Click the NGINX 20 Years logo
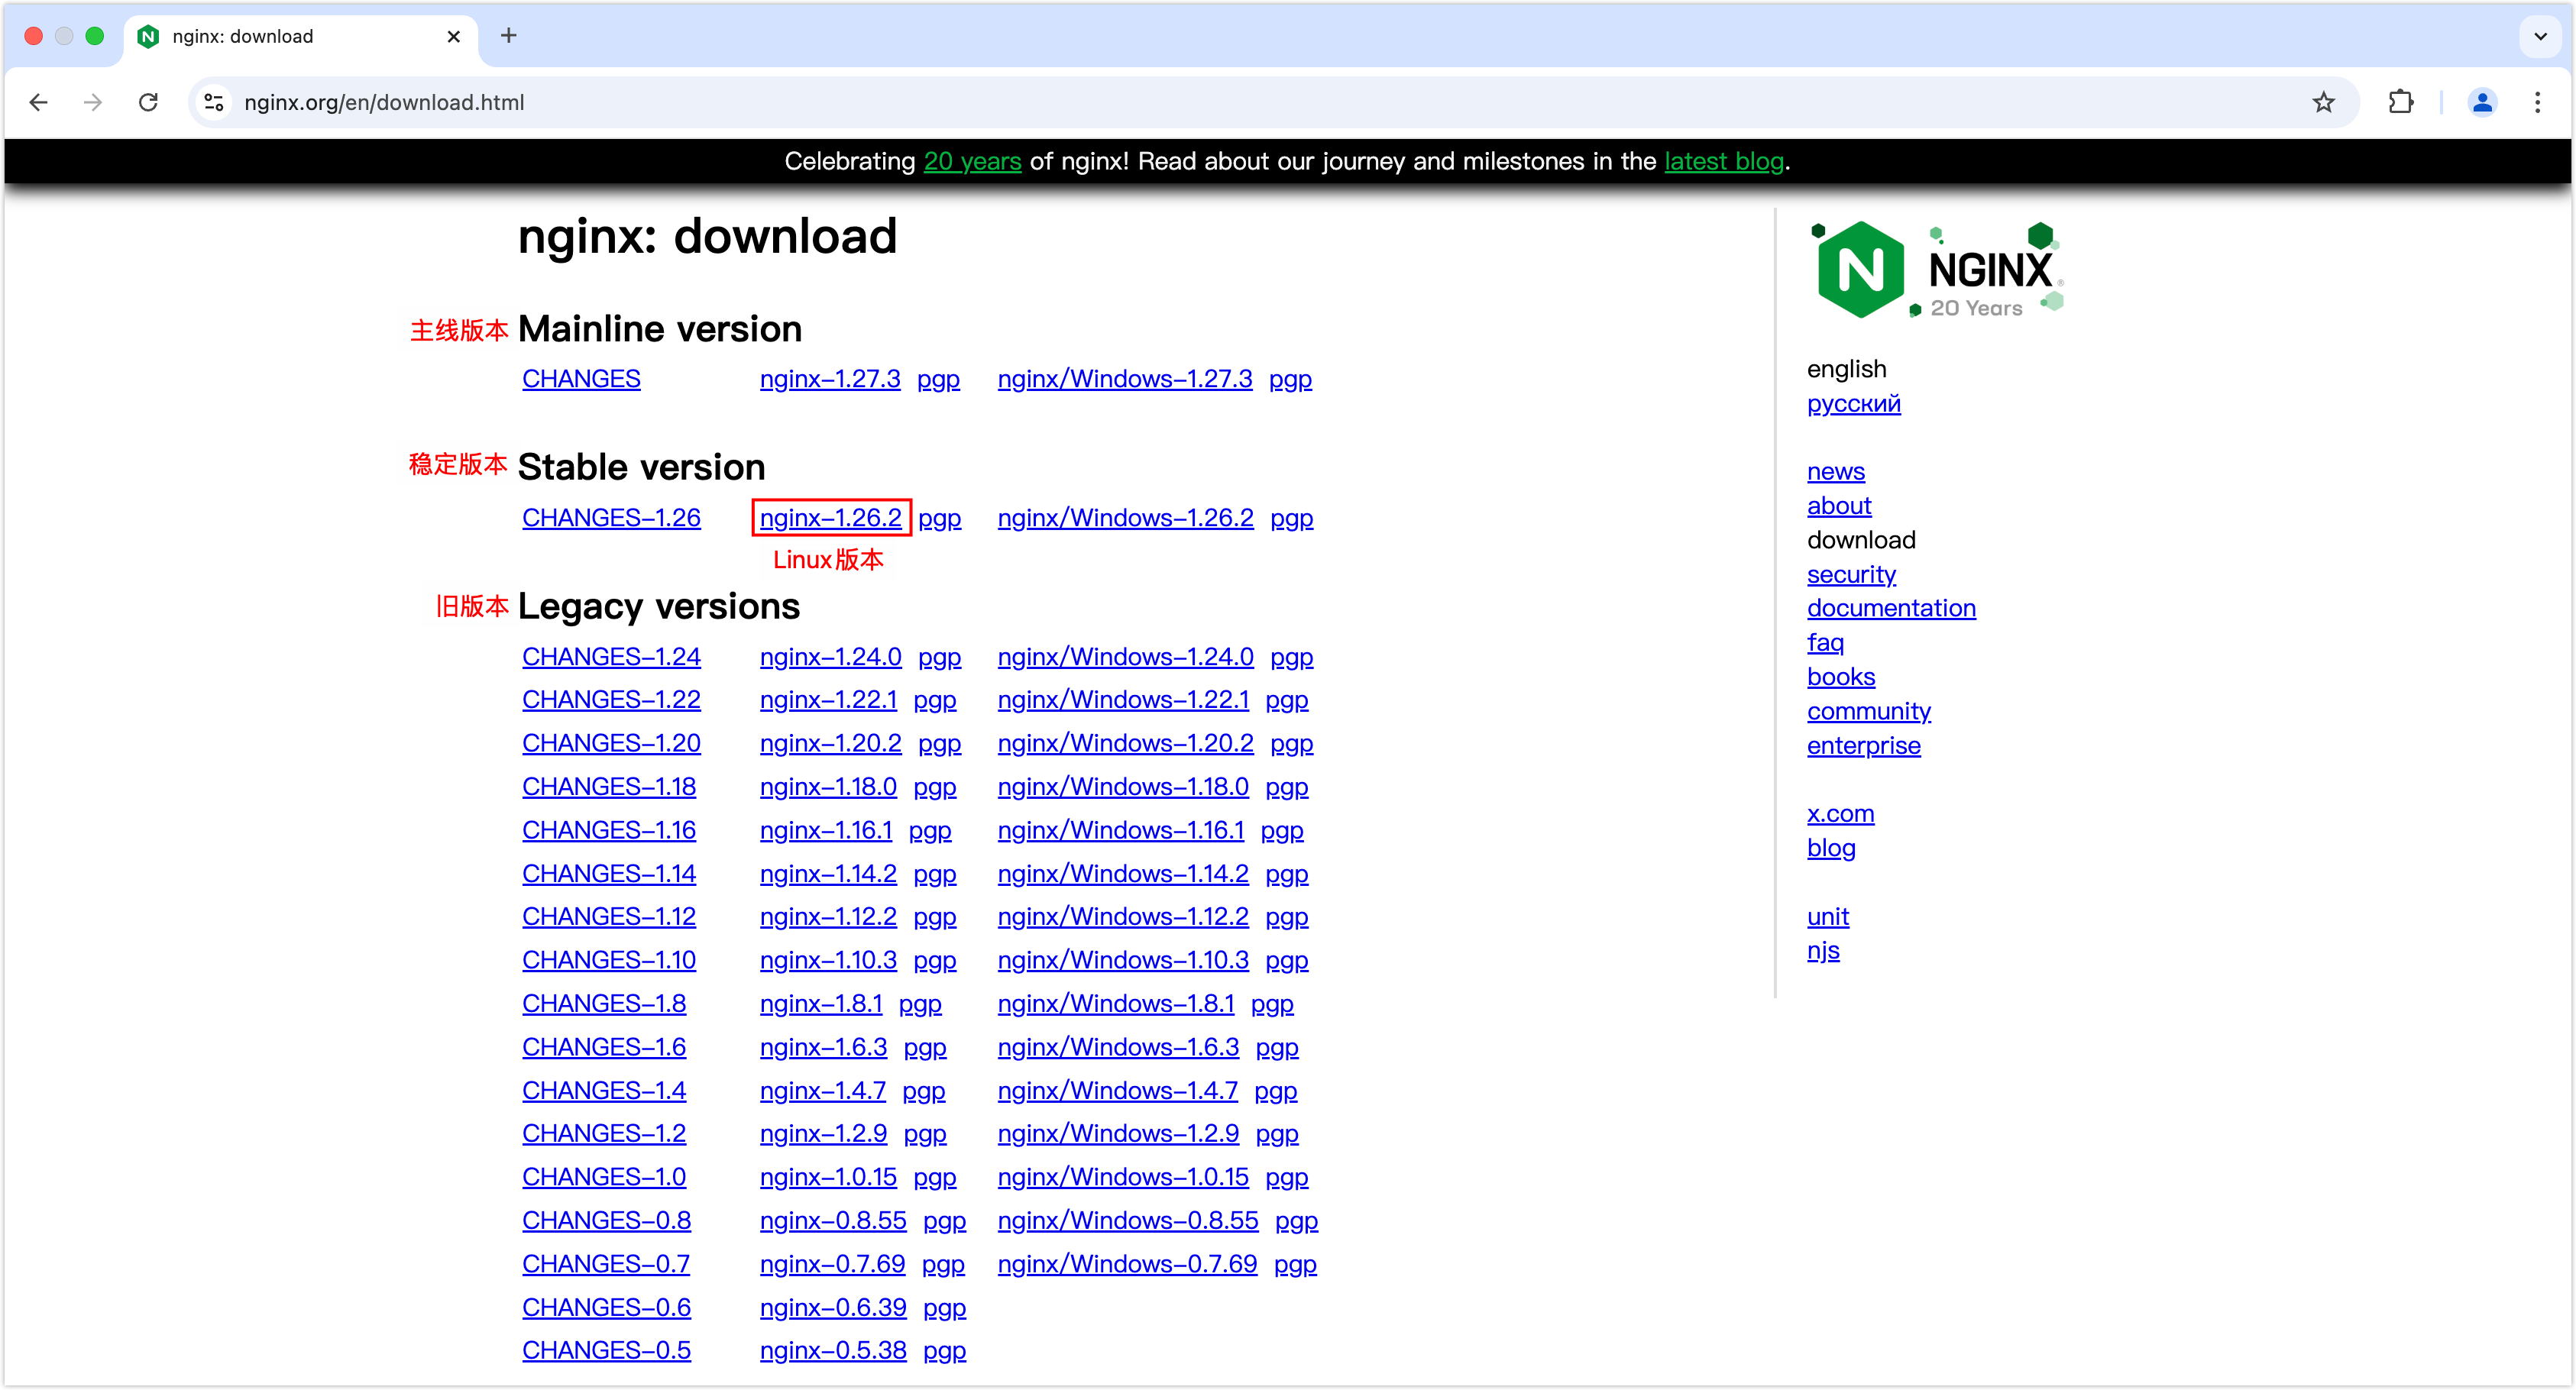This screenshot has height=1390, width=2576. [1935, 268]
